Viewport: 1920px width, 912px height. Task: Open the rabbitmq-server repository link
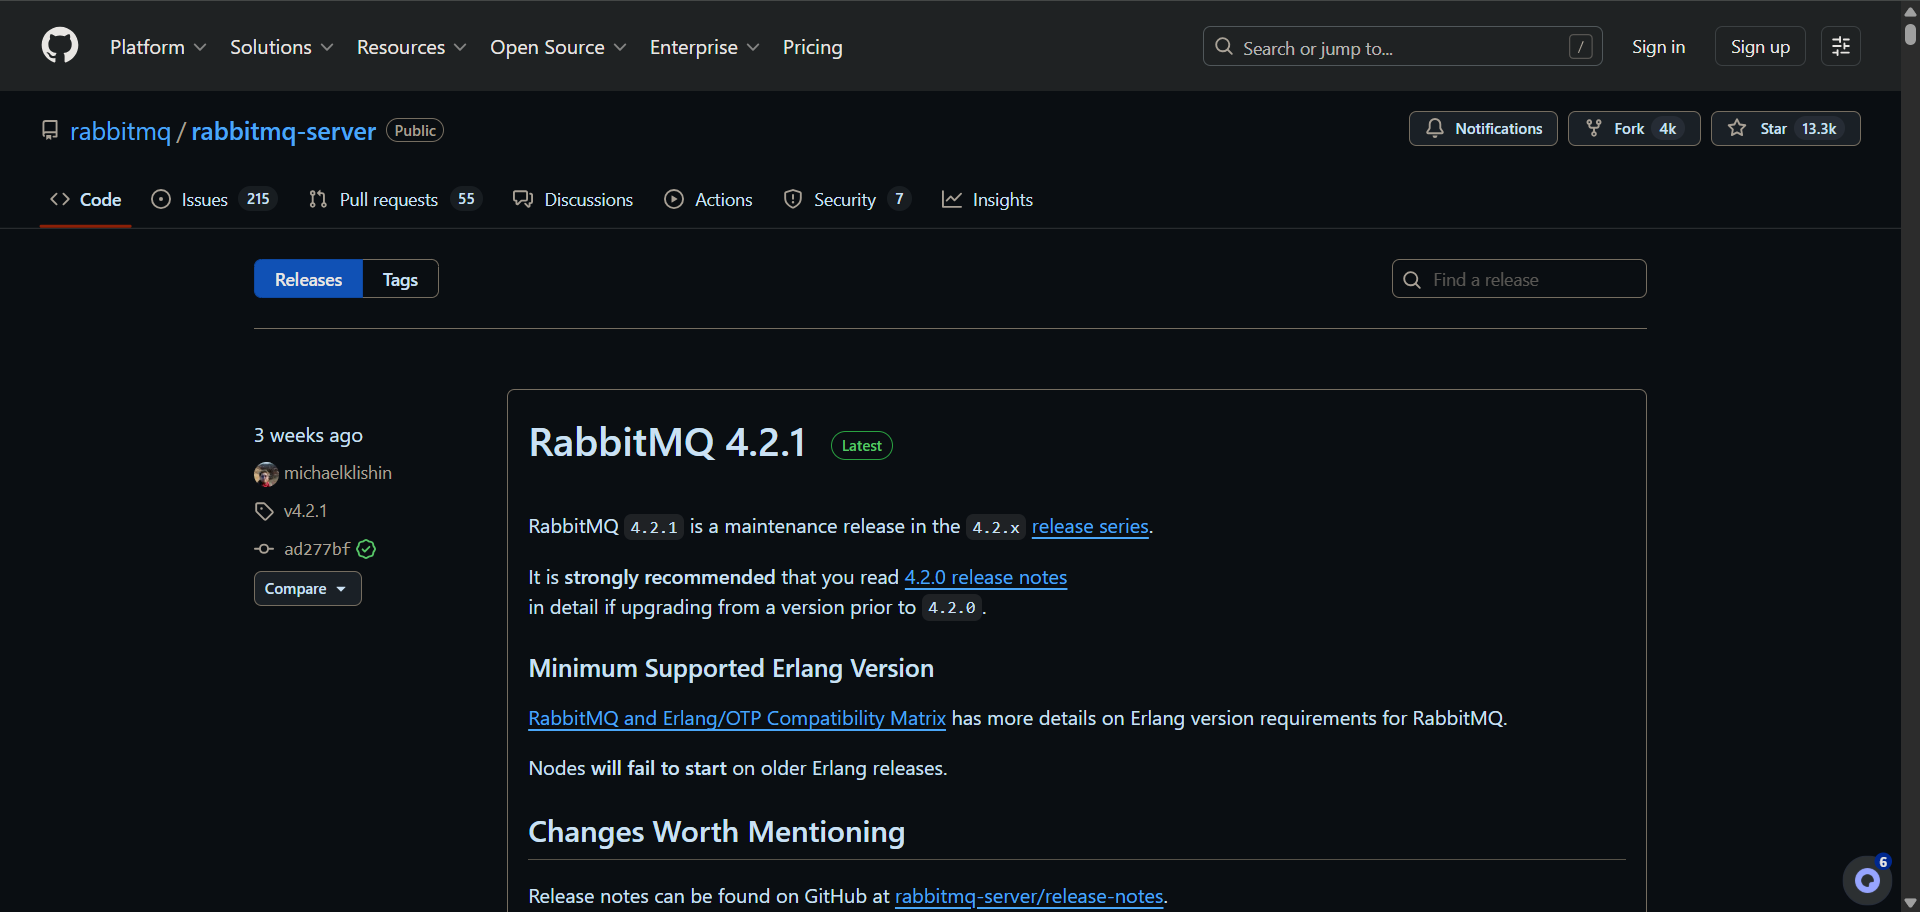283,131
